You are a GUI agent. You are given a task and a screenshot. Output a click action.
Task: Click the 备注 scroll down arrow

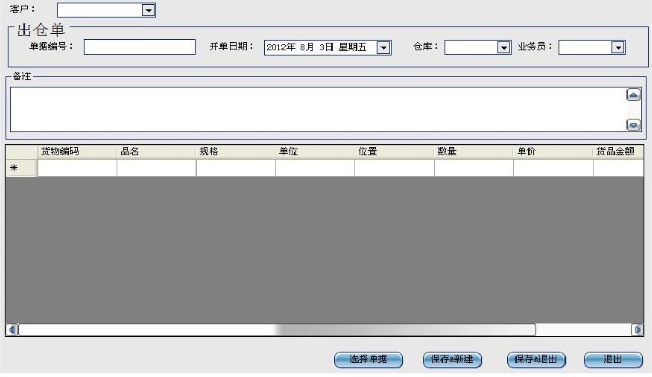[x=633, y=125]
